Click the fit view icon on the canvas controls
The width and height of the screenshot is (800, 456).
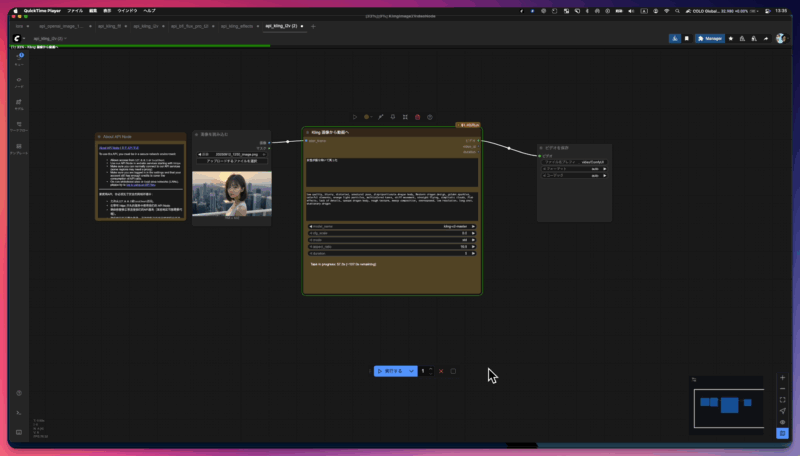783,399
